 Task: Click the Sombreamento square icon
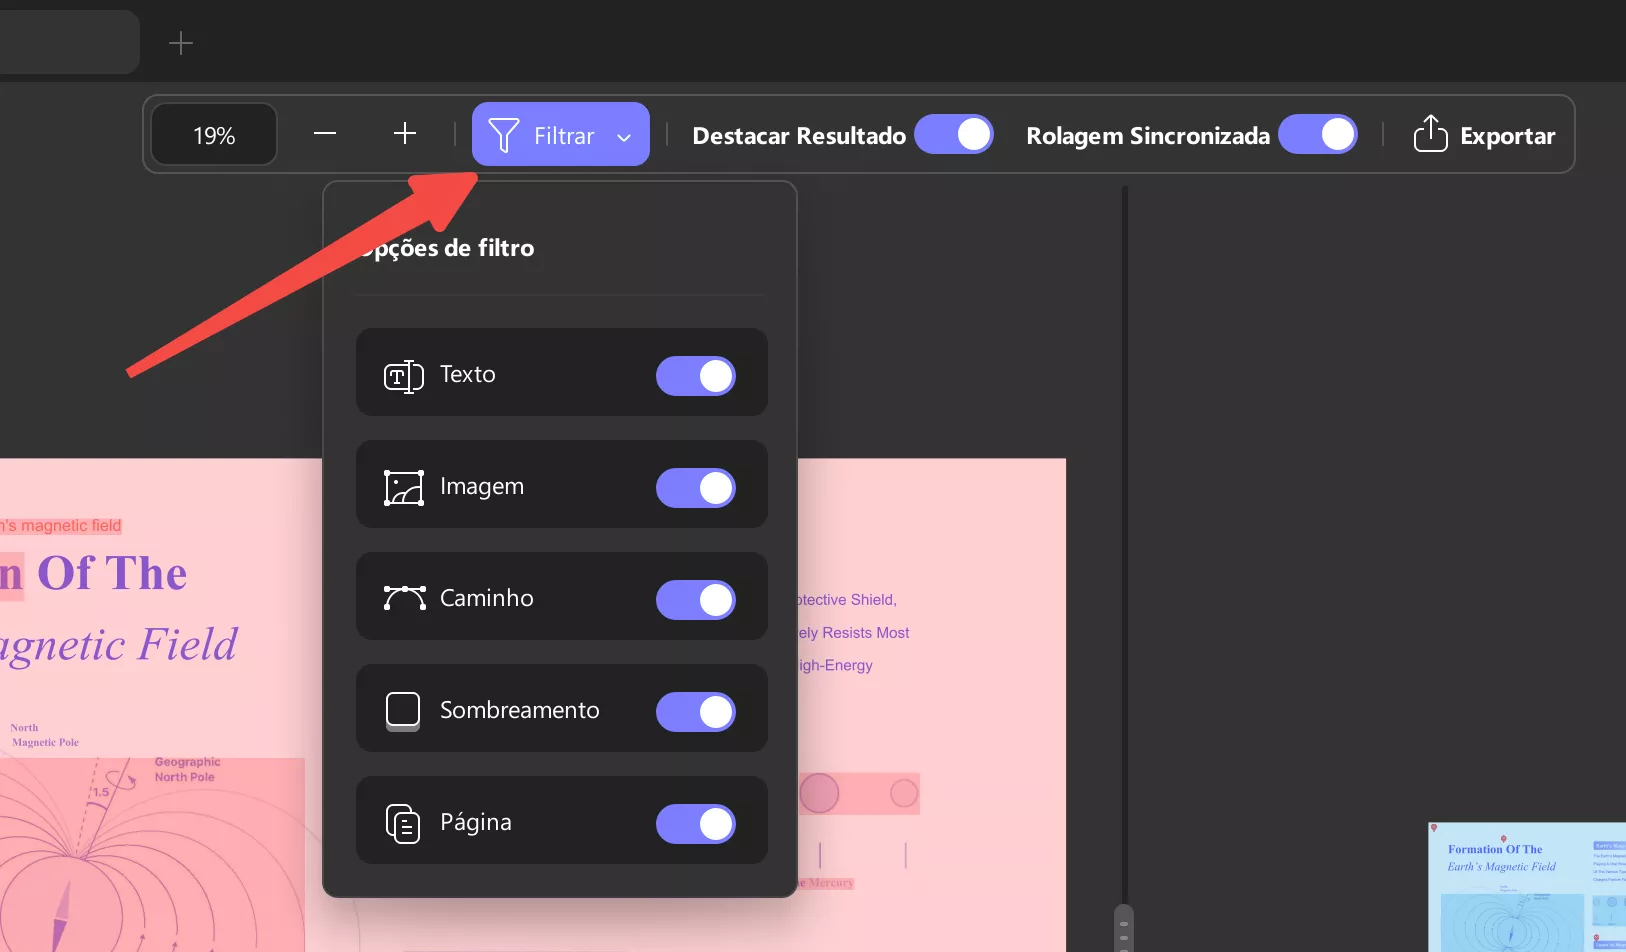(403, 711)
